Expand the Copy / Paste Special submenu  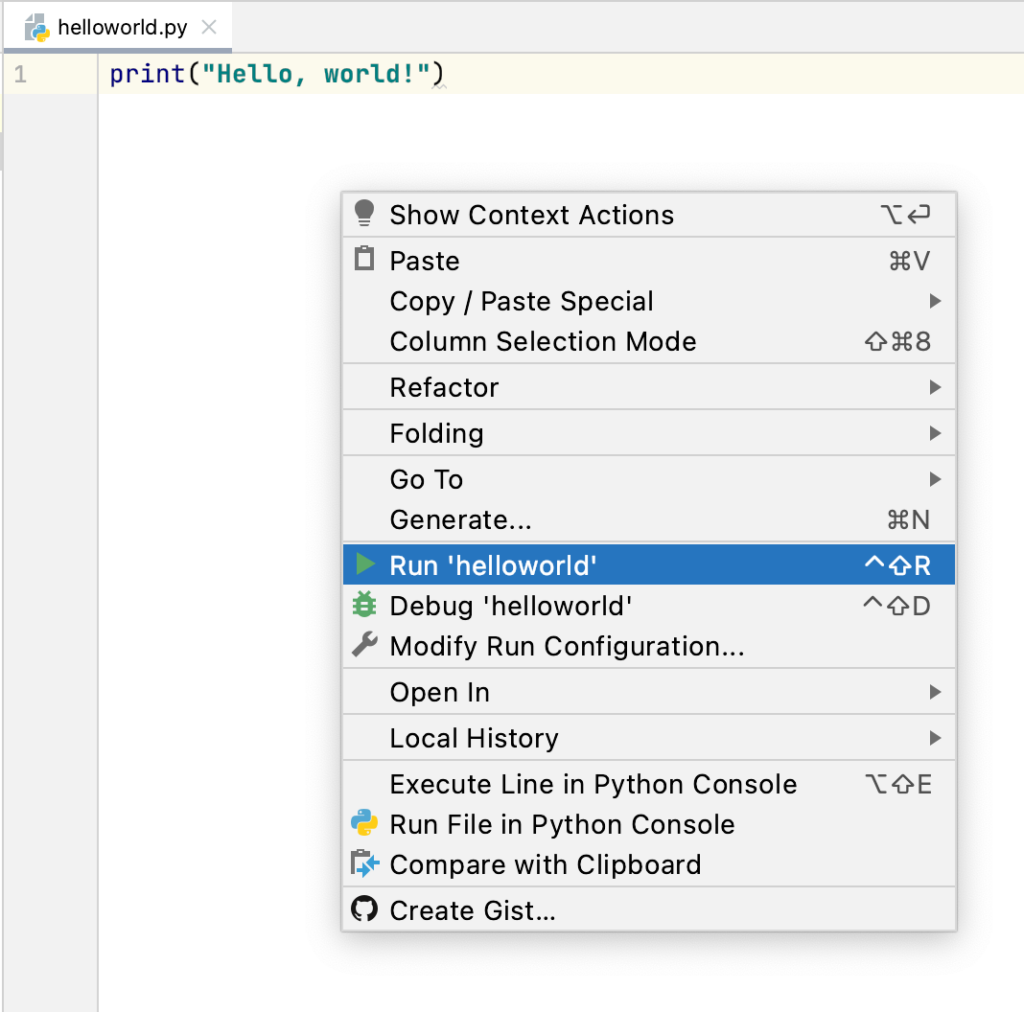click(x=521, y=302)
